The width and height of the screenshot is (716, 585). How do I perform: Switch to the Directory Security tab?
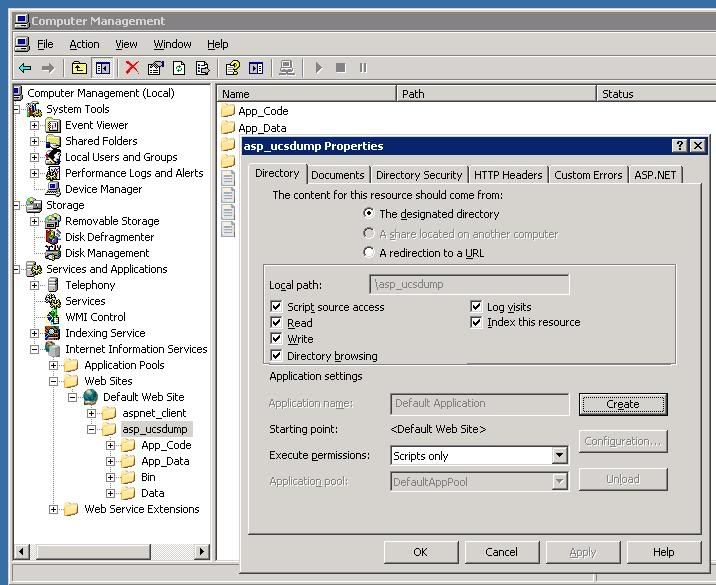pyautogui.click(x=419, y=175)
